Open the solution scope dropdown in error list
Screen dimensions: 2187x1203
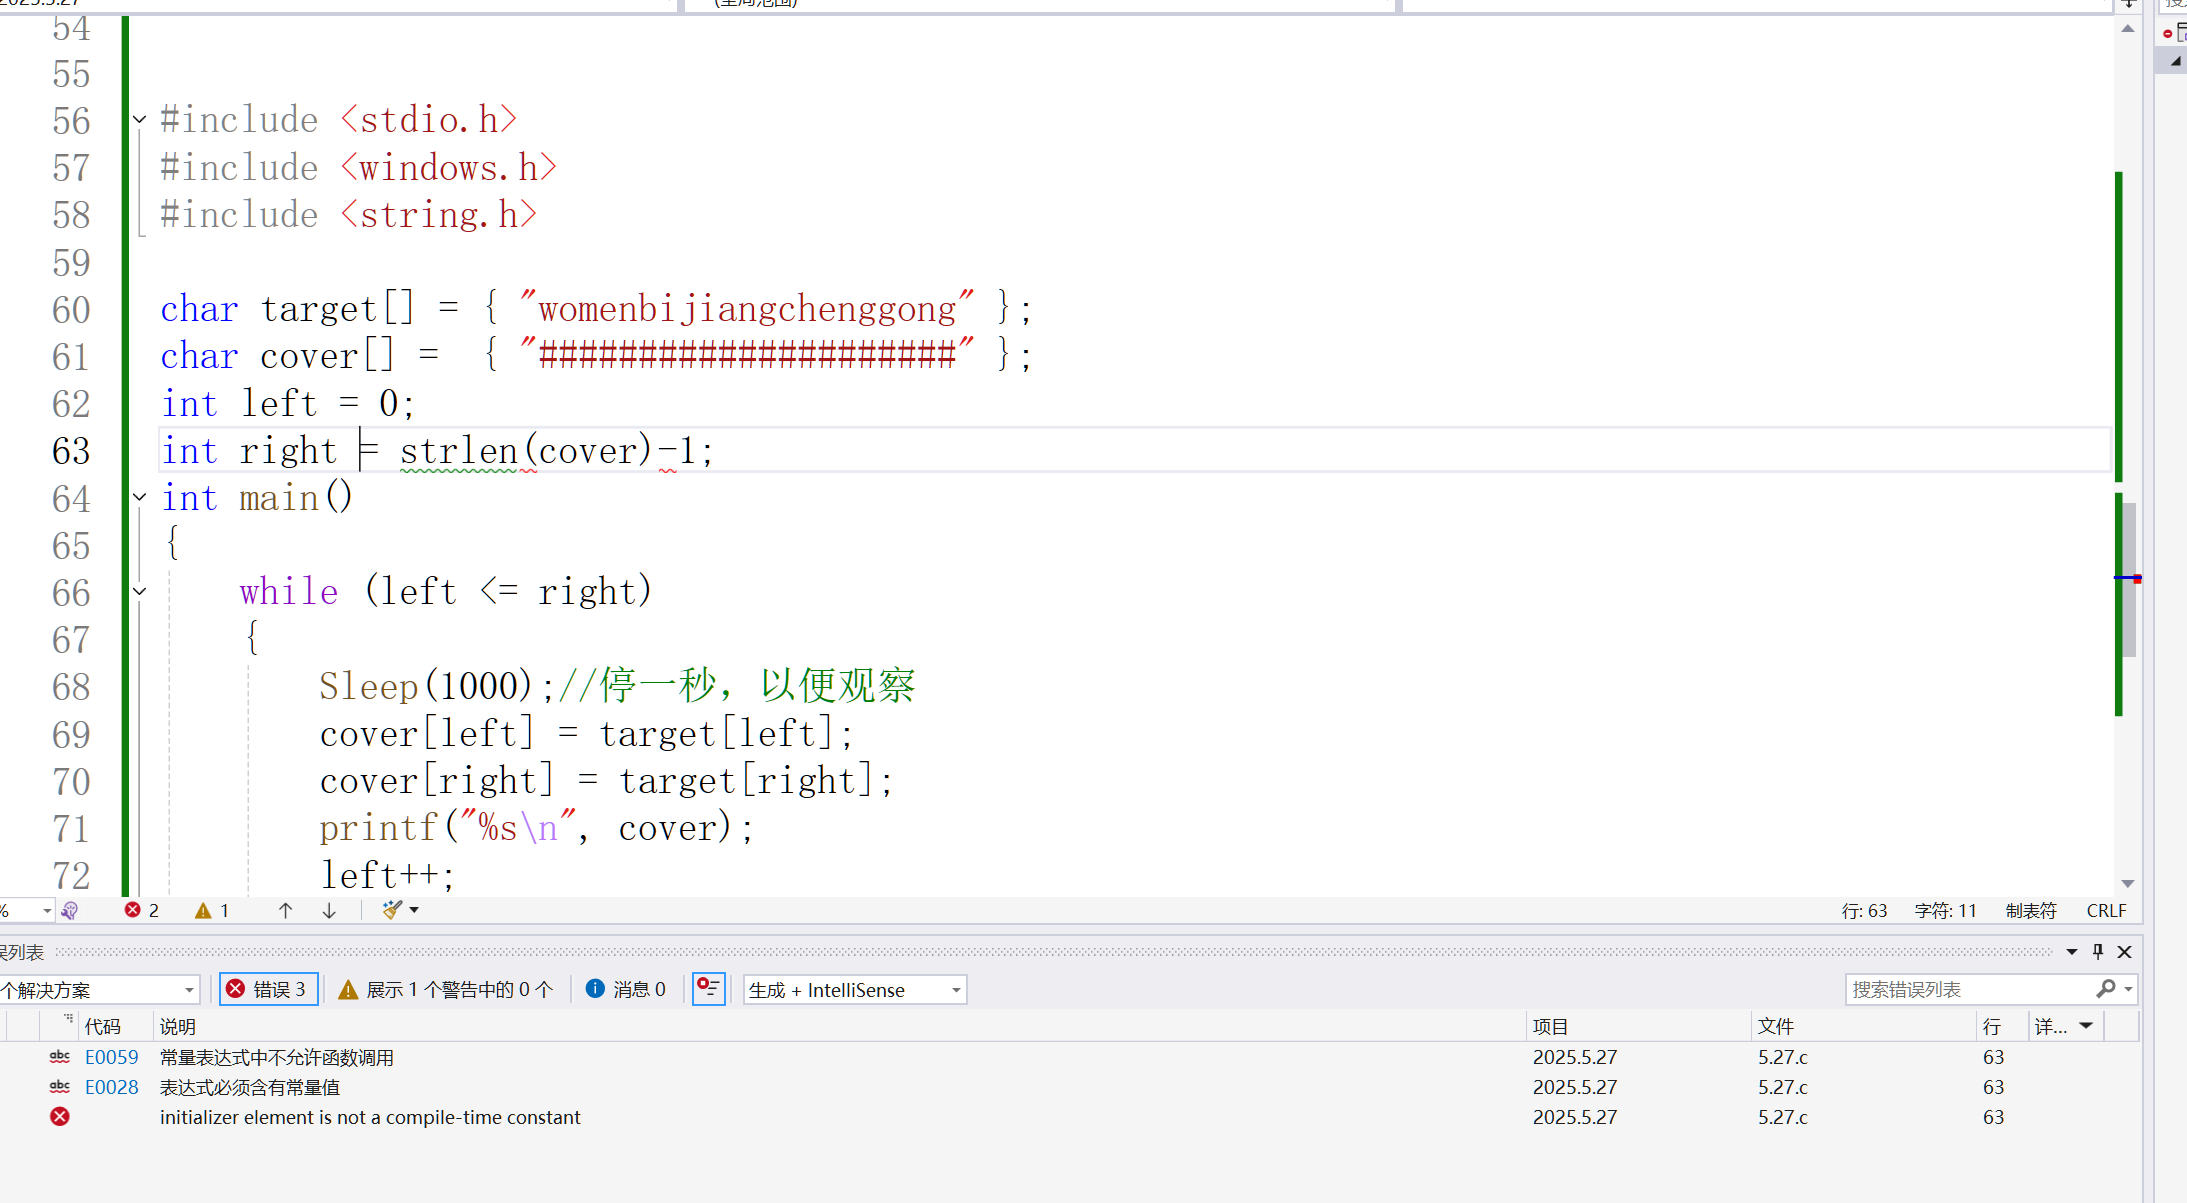click(x=98, y=989)
